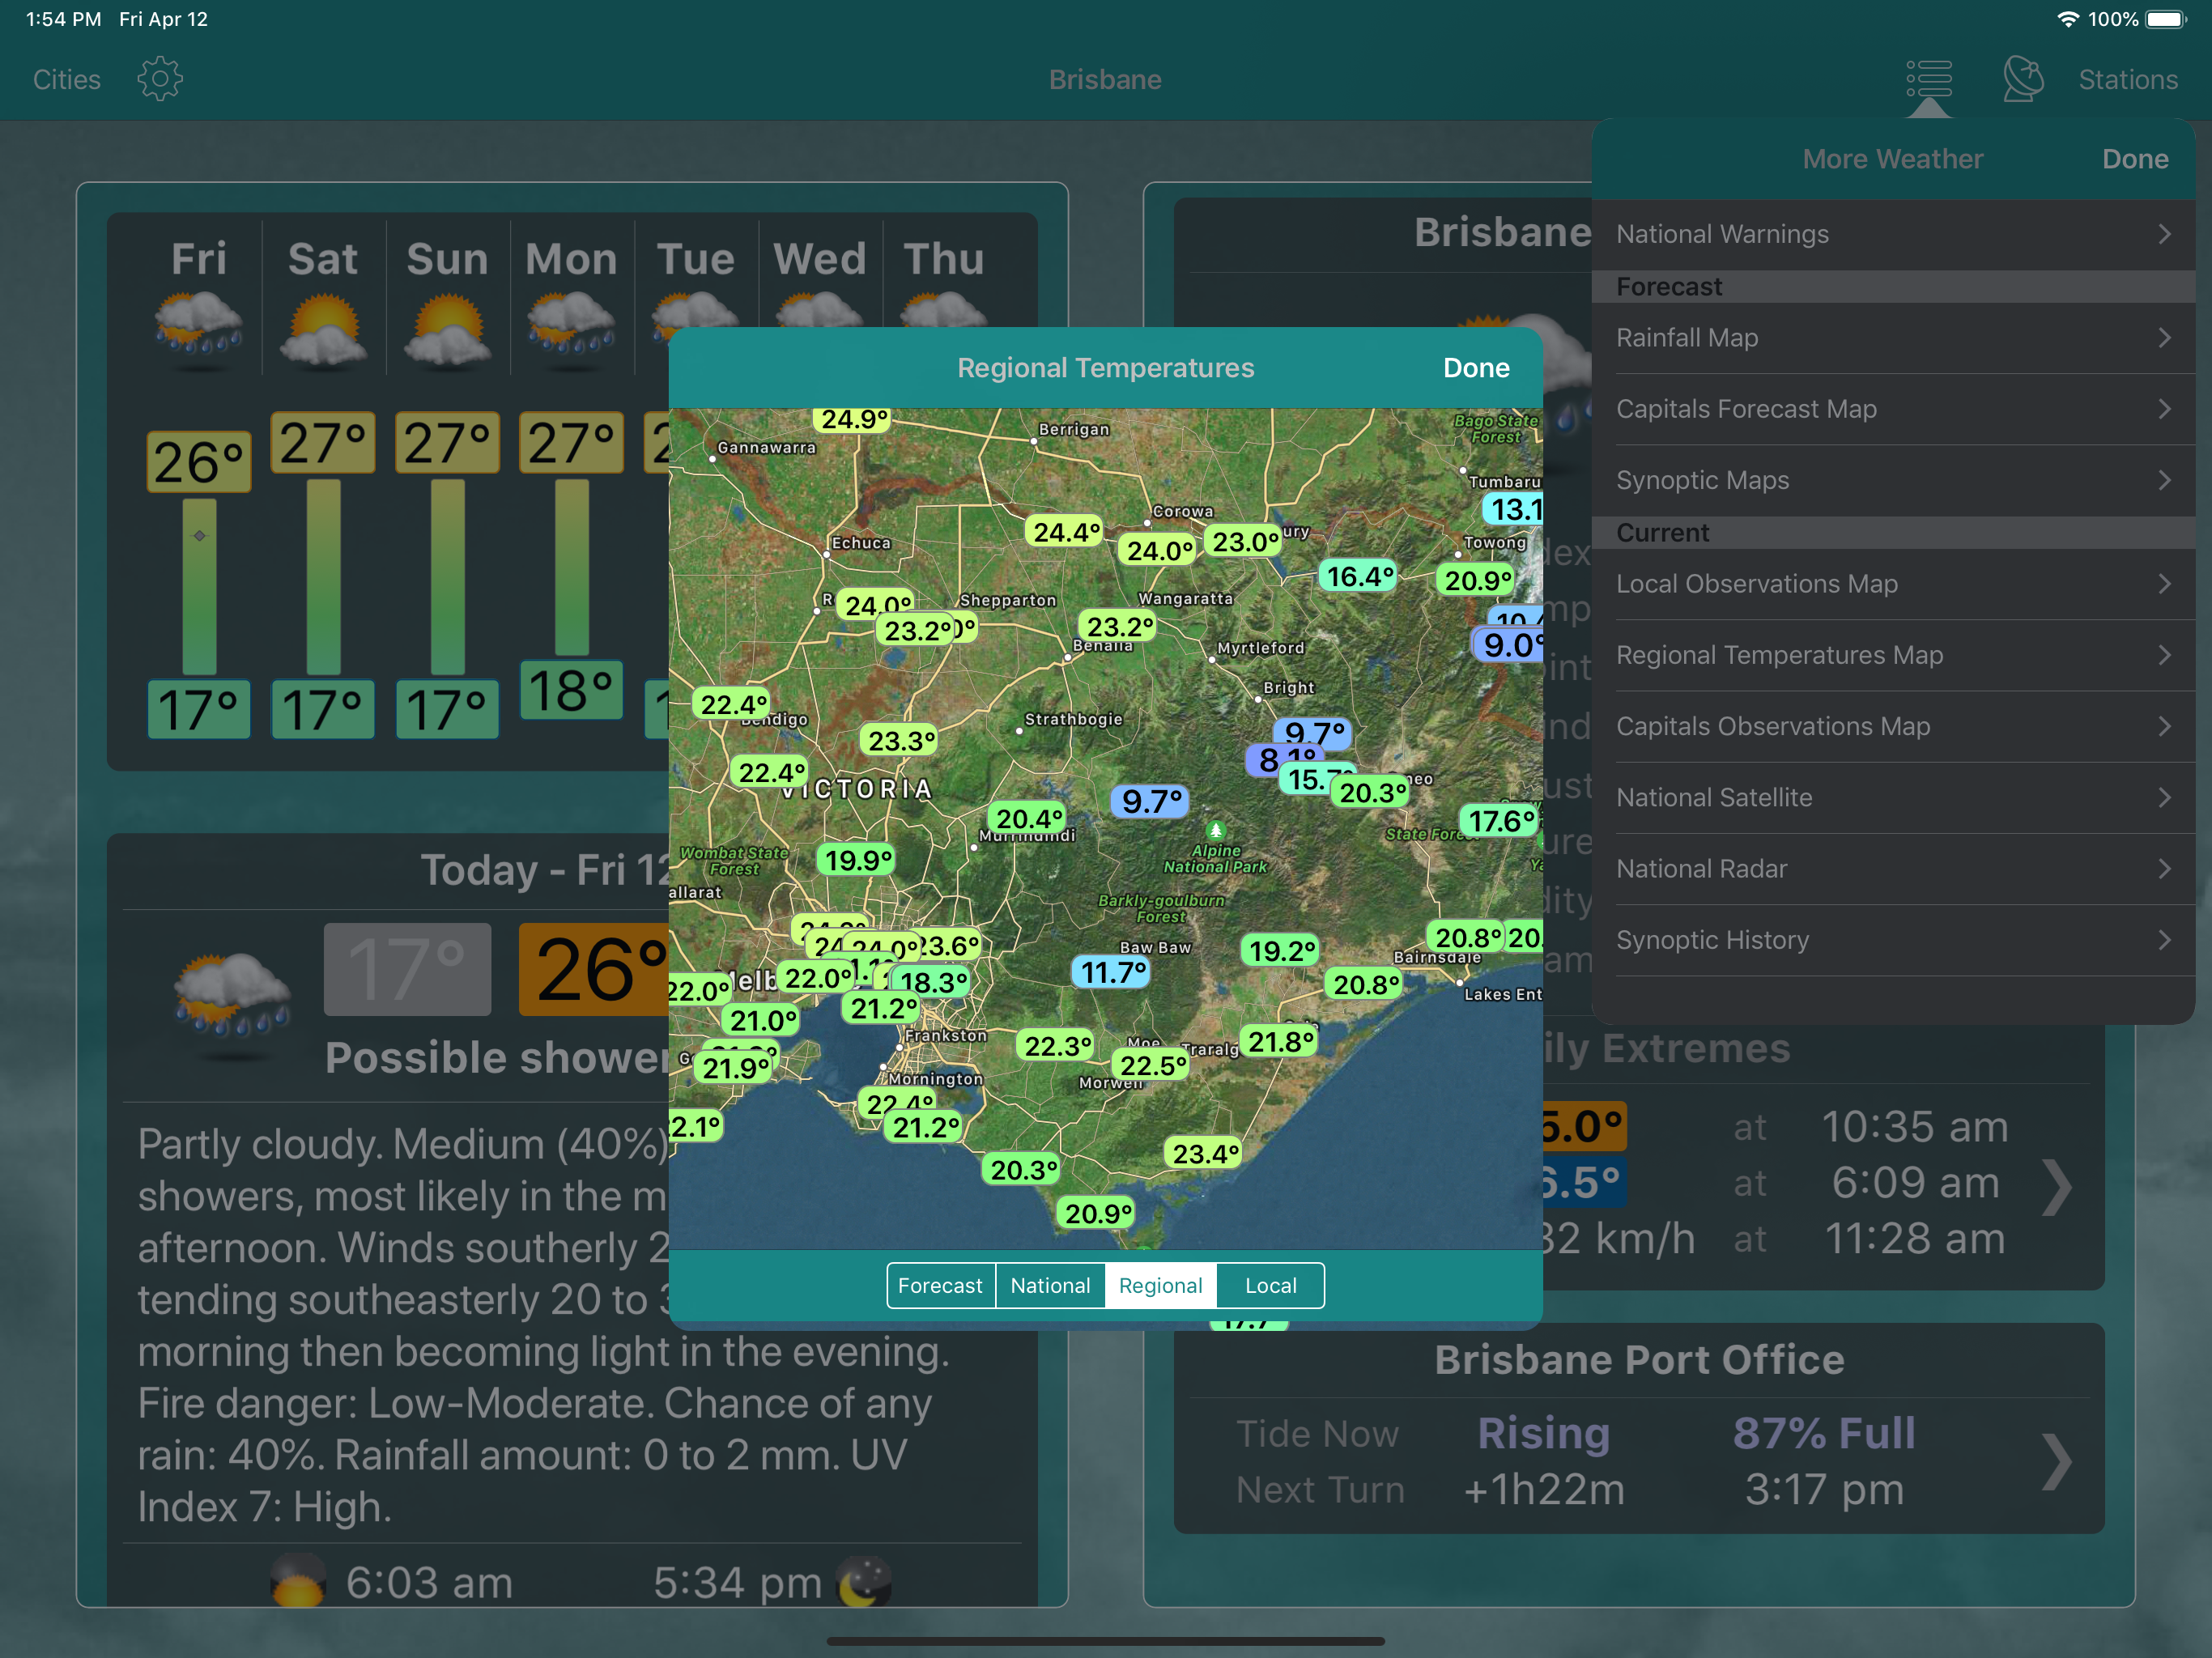The image size is (2212, 1658).
Task: Tap the More Weather list icon
Action: pos(1928,79)
